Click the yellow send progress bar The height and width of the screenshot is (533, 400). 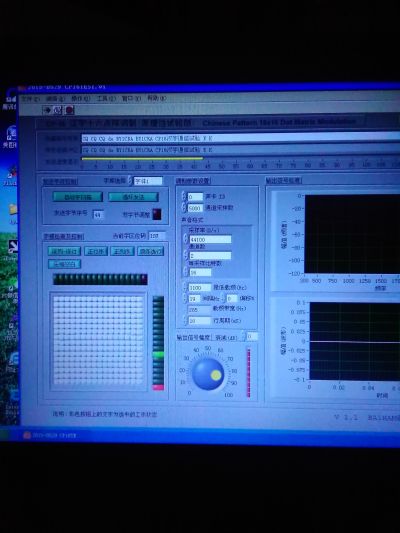coord(142,158)
